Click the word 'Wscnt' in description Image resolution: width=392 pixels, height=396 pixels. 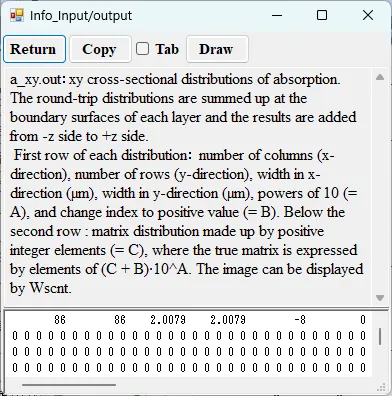point(50,288)
